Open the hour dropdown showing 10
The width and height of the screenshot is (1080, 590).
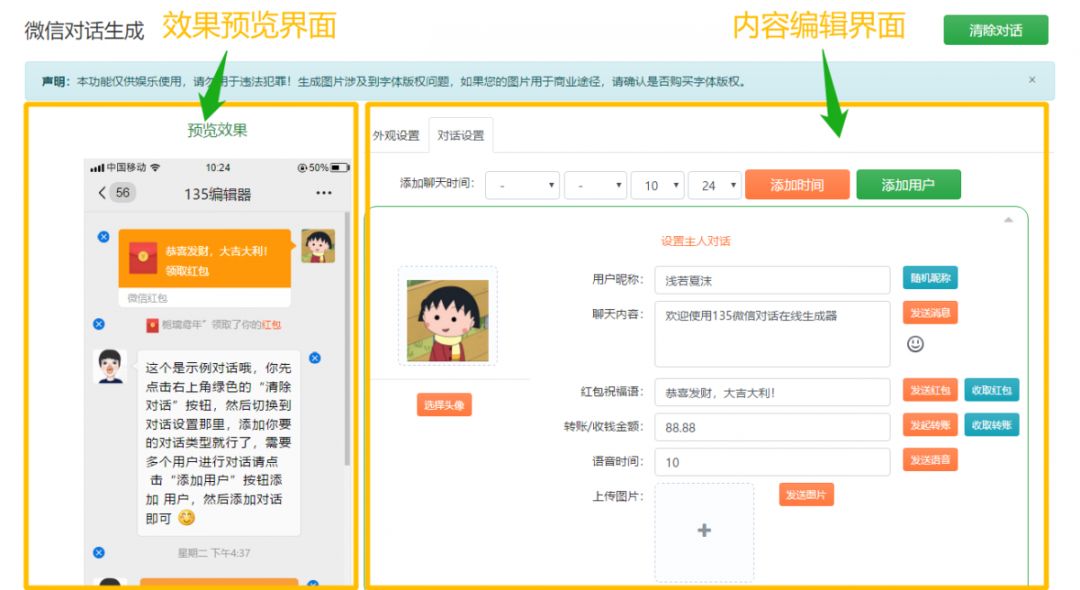coord(658,185)
